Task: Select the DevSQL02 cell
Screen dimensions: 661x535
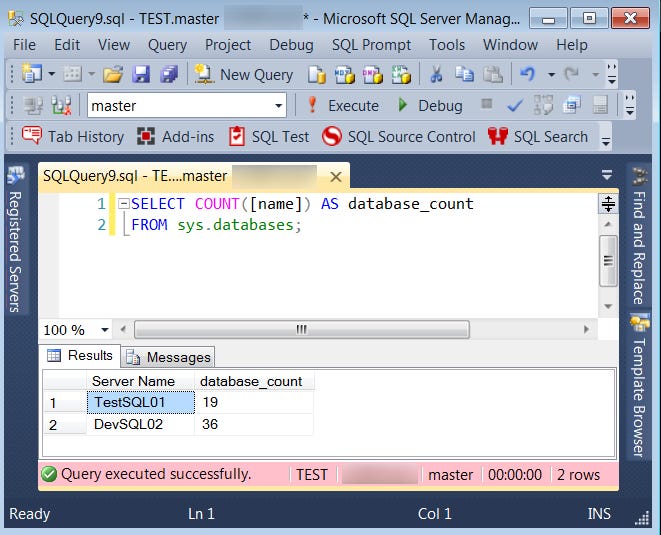Action: pyautogui.click(x=141, y=424)
